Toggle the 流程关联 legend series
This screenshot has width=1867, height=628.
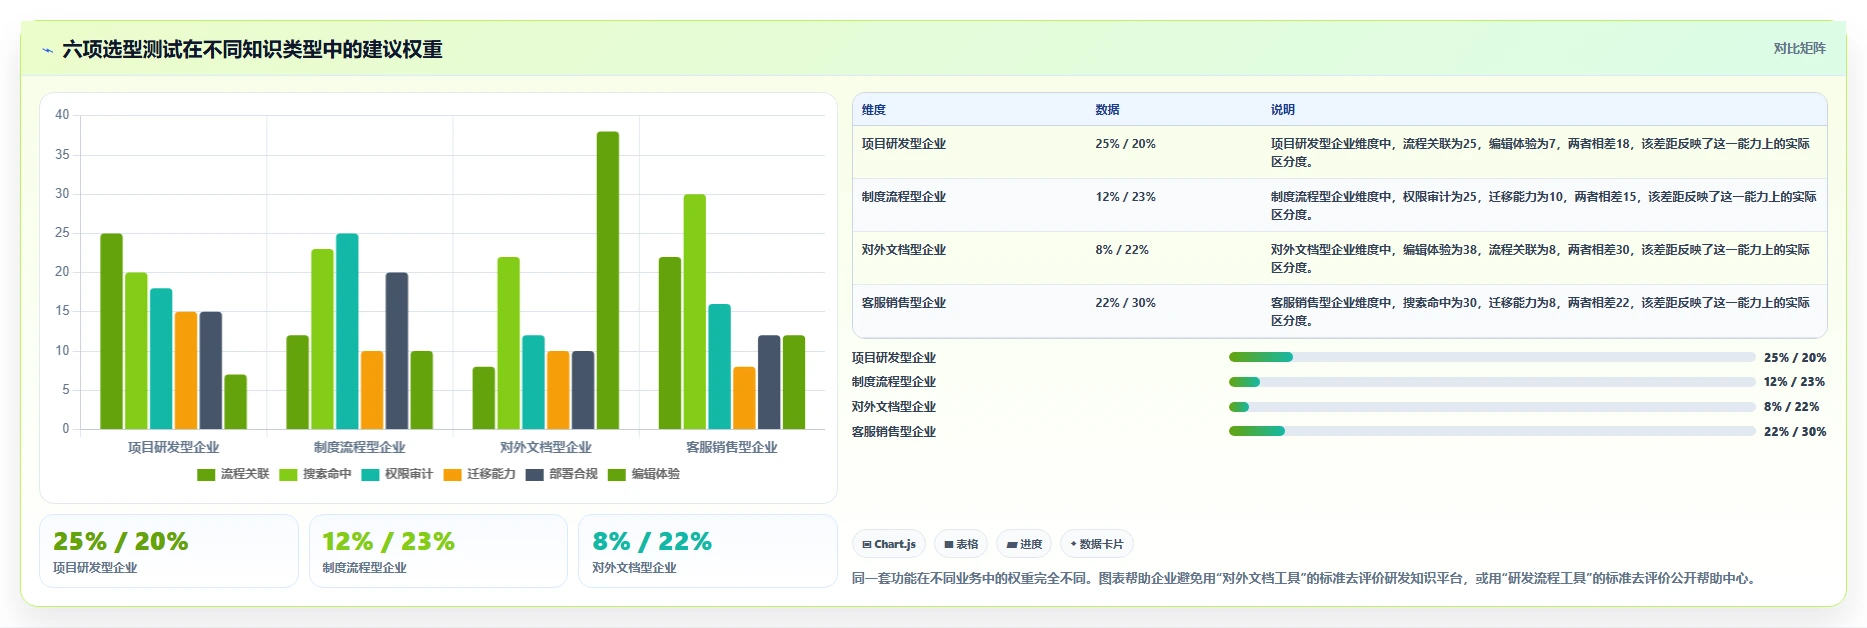pyautogui.click(x=233, y=474)
